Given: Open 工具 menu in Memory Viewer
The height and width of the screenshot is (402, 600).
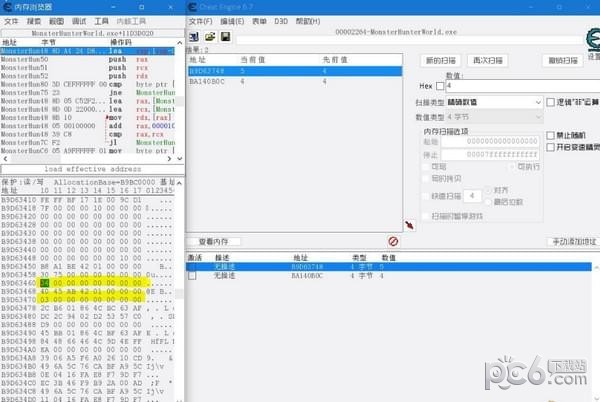Looking at the screenshot, I should click(x=101, y=21).
